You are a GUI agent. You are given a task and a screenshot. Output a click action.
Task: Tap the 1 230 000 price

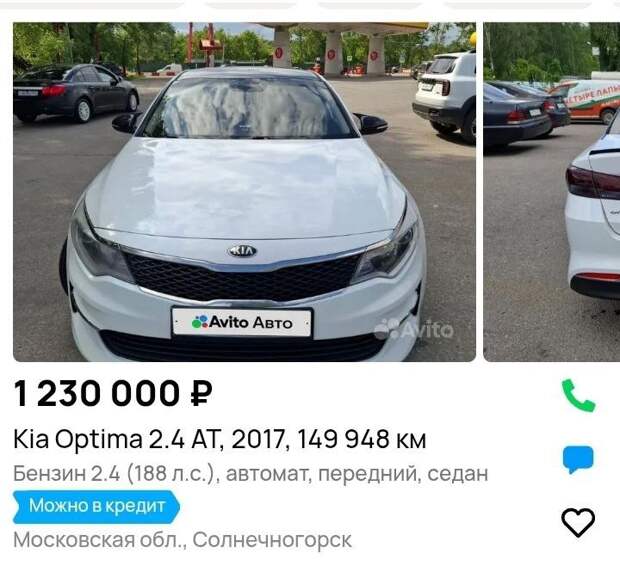point(113,393)
